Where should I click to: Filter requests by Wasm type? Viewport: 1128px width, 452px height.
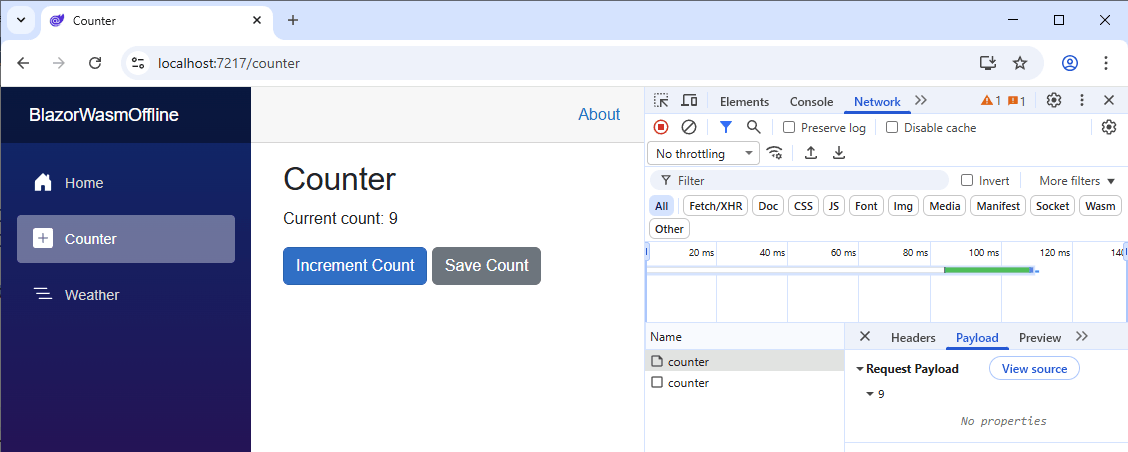point(1100,207)
